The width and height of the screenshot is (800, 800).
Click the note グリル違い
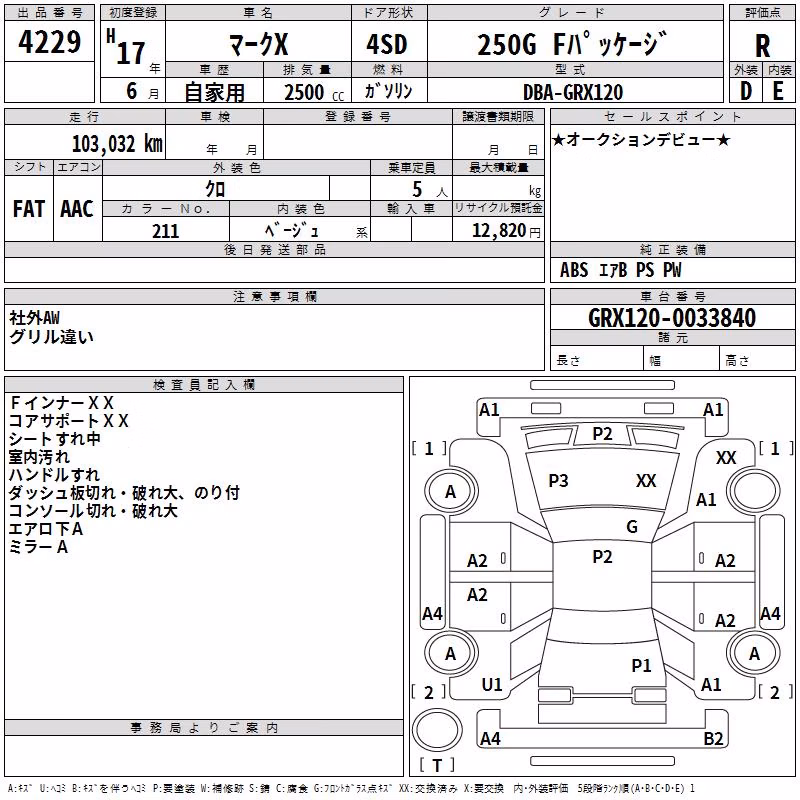point(51,337)
